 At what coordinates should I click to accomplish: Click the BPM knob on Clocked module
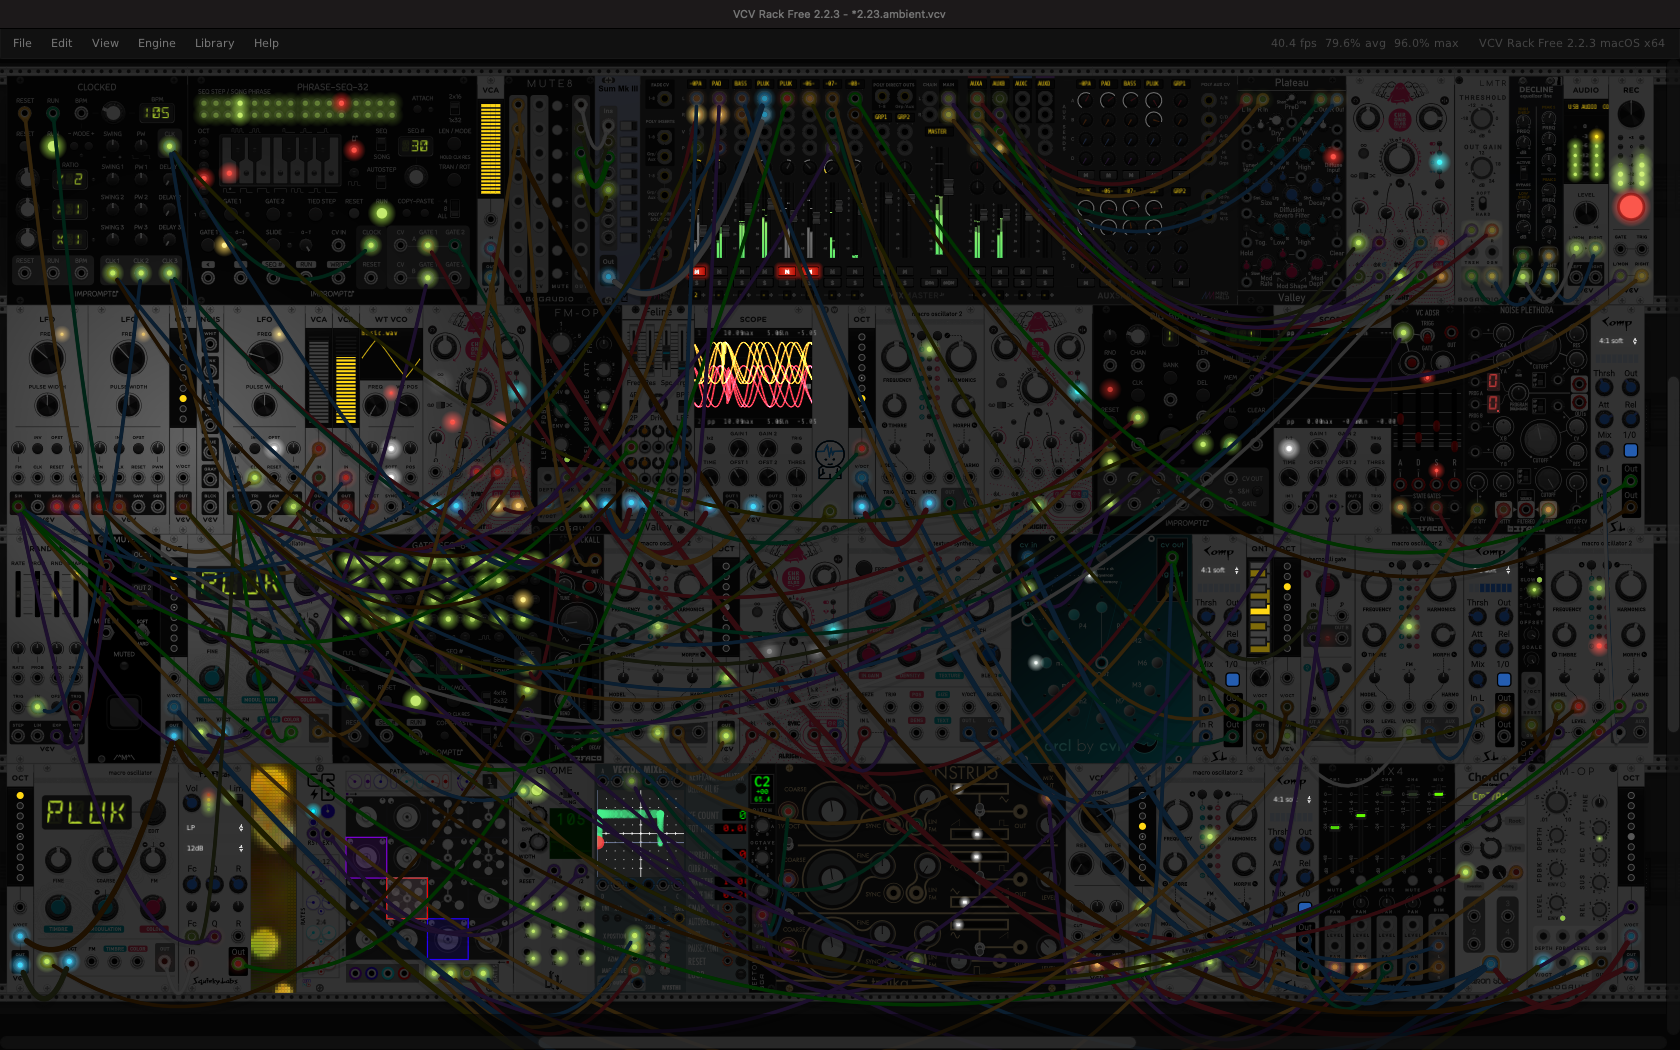pos(113,112)
